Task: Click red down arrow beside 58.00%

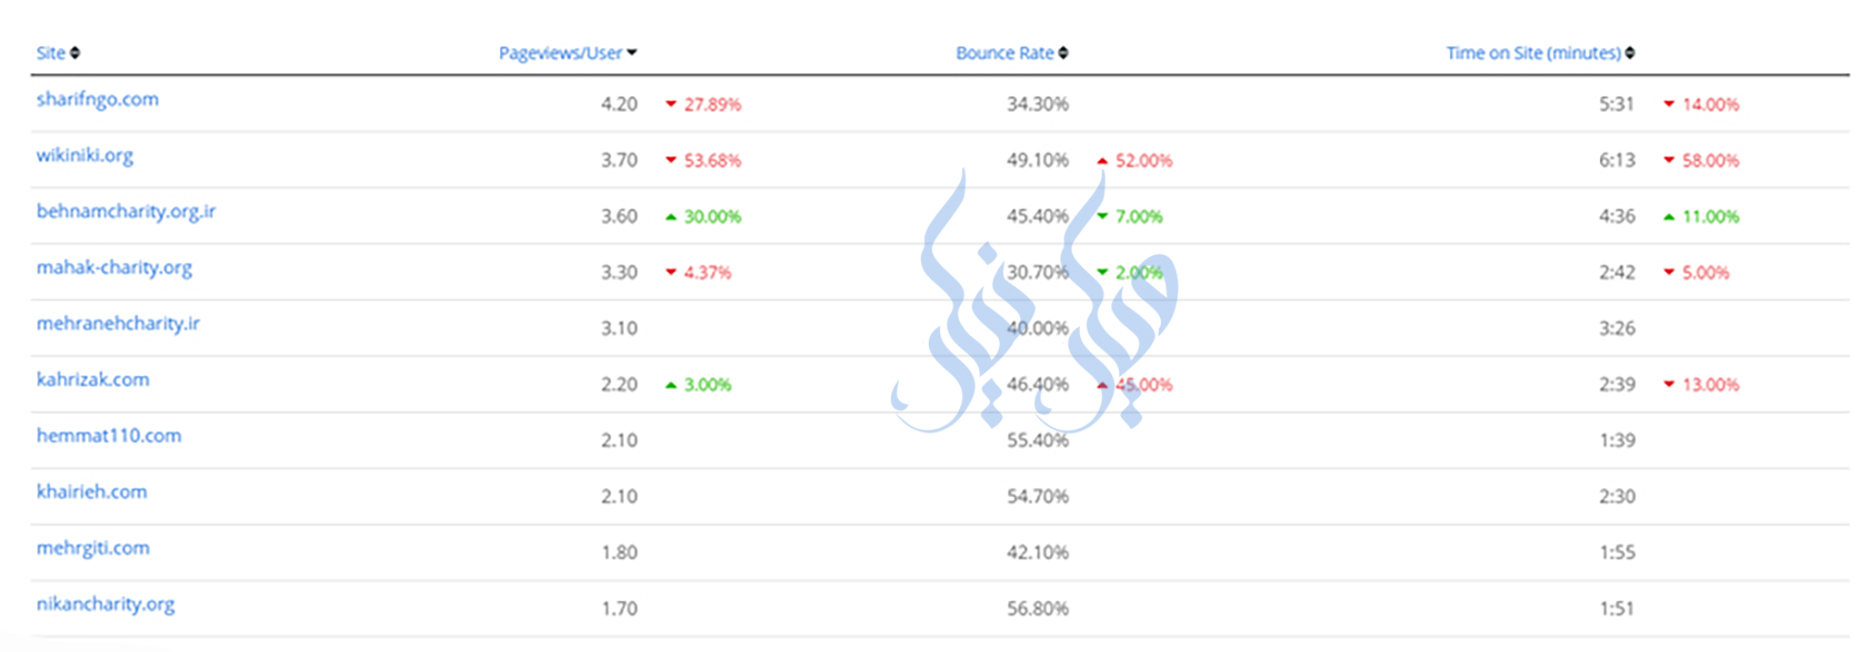Action: click(1669, 160)
